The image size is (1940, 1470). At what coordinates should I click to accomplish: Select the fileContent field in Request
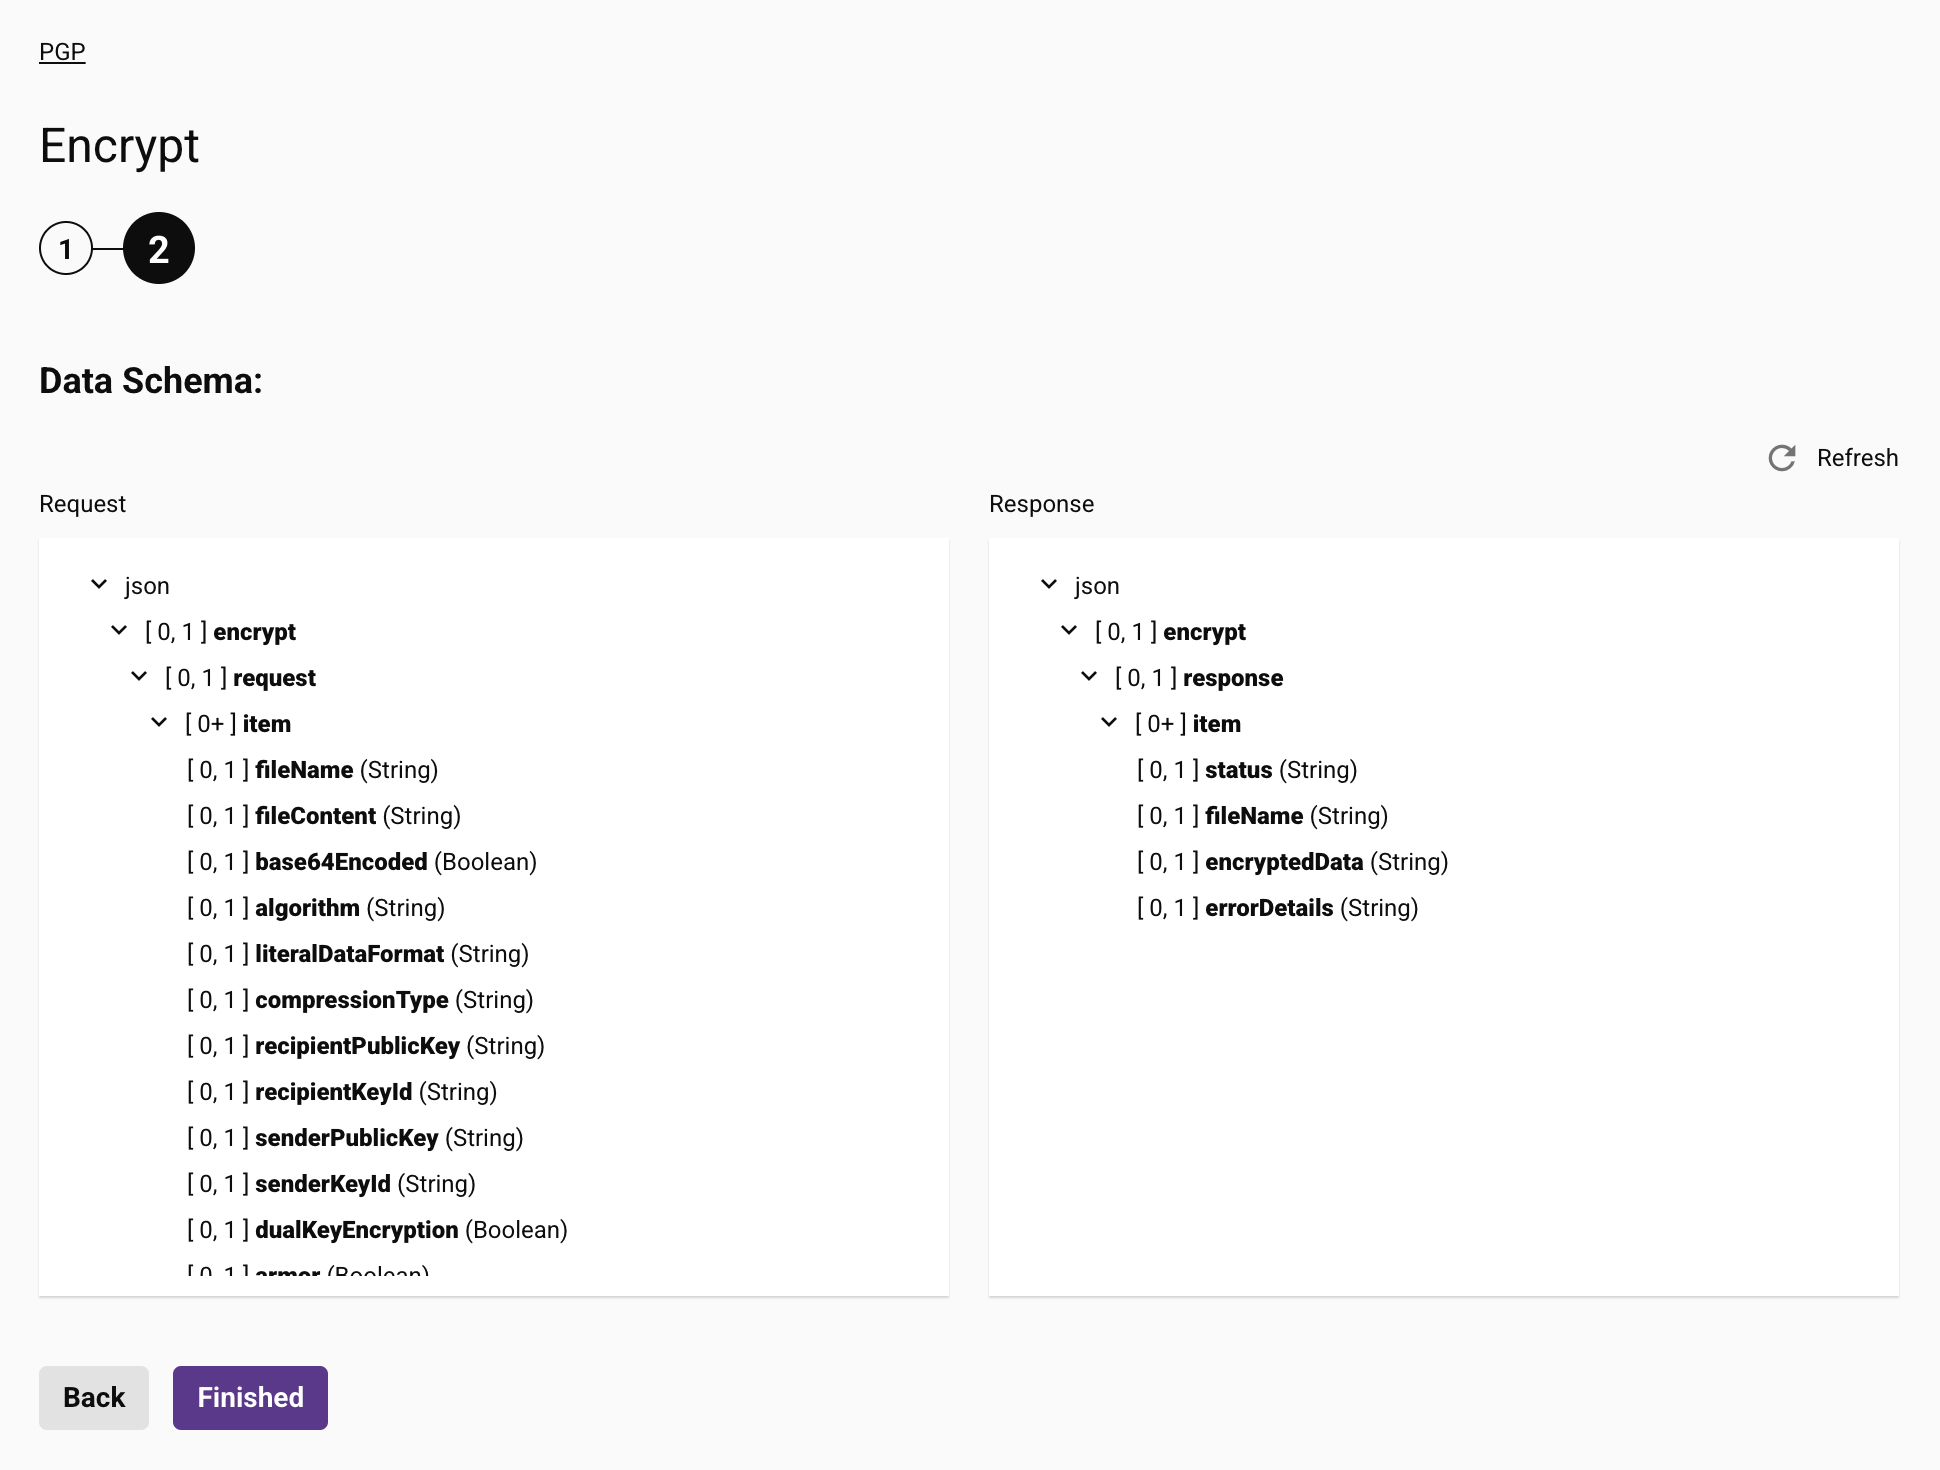[315, 816]
